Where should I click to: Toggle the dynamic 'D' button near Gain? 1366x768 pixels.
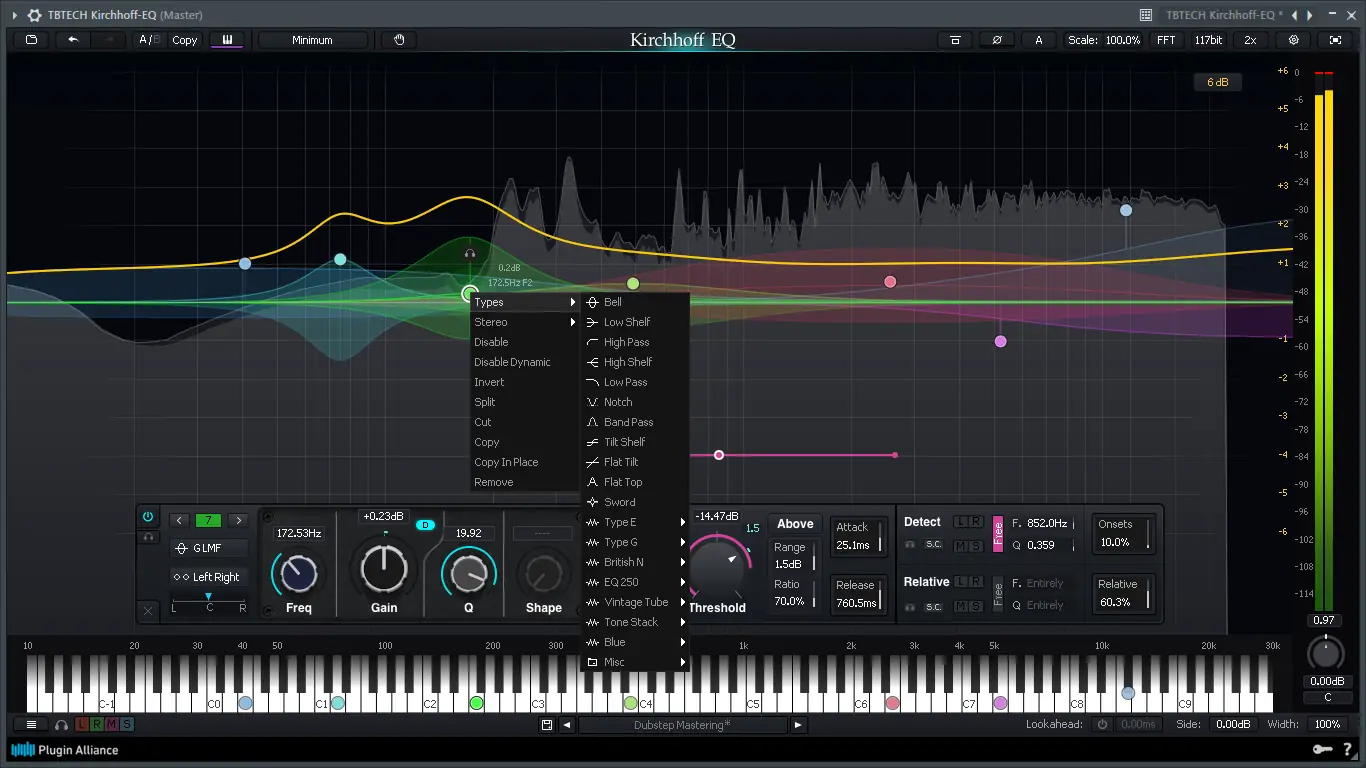[425, 525]
